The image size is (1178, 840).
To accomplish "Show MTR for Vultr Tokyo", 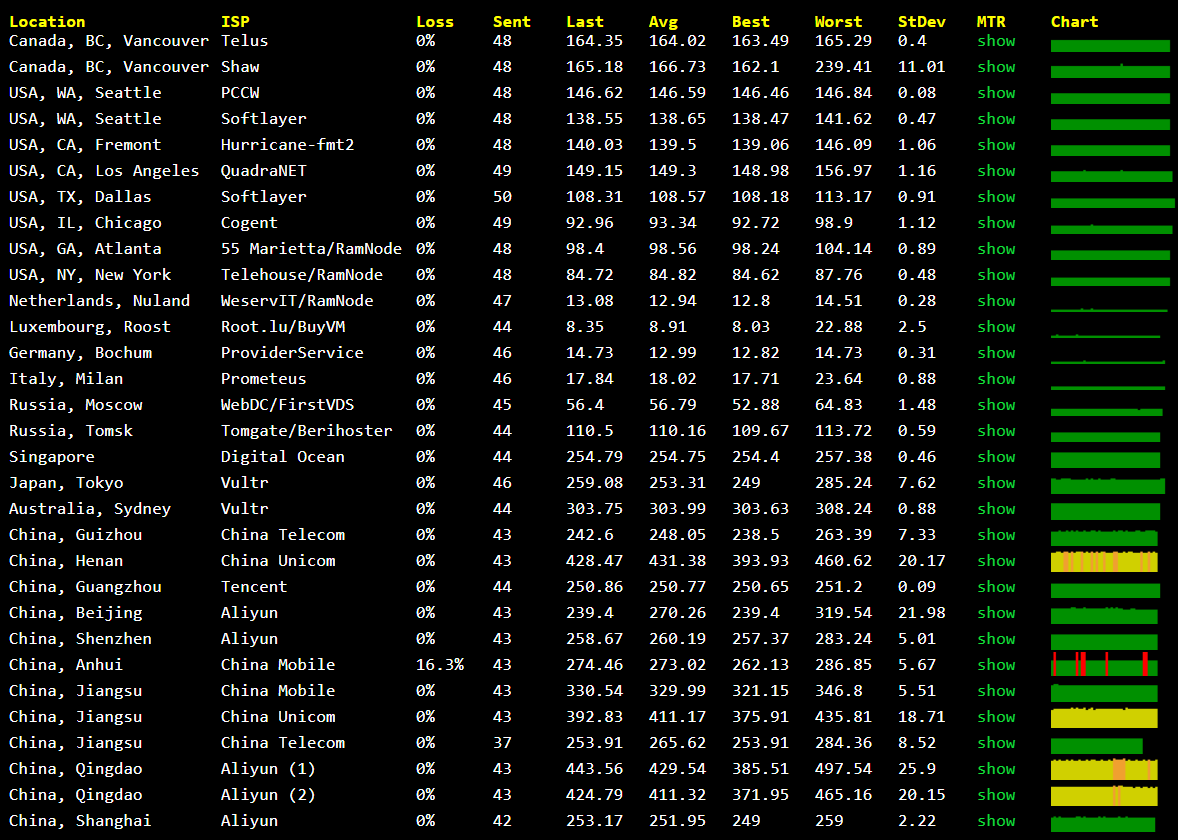I will pyautogui.click(x=996, y=482).
